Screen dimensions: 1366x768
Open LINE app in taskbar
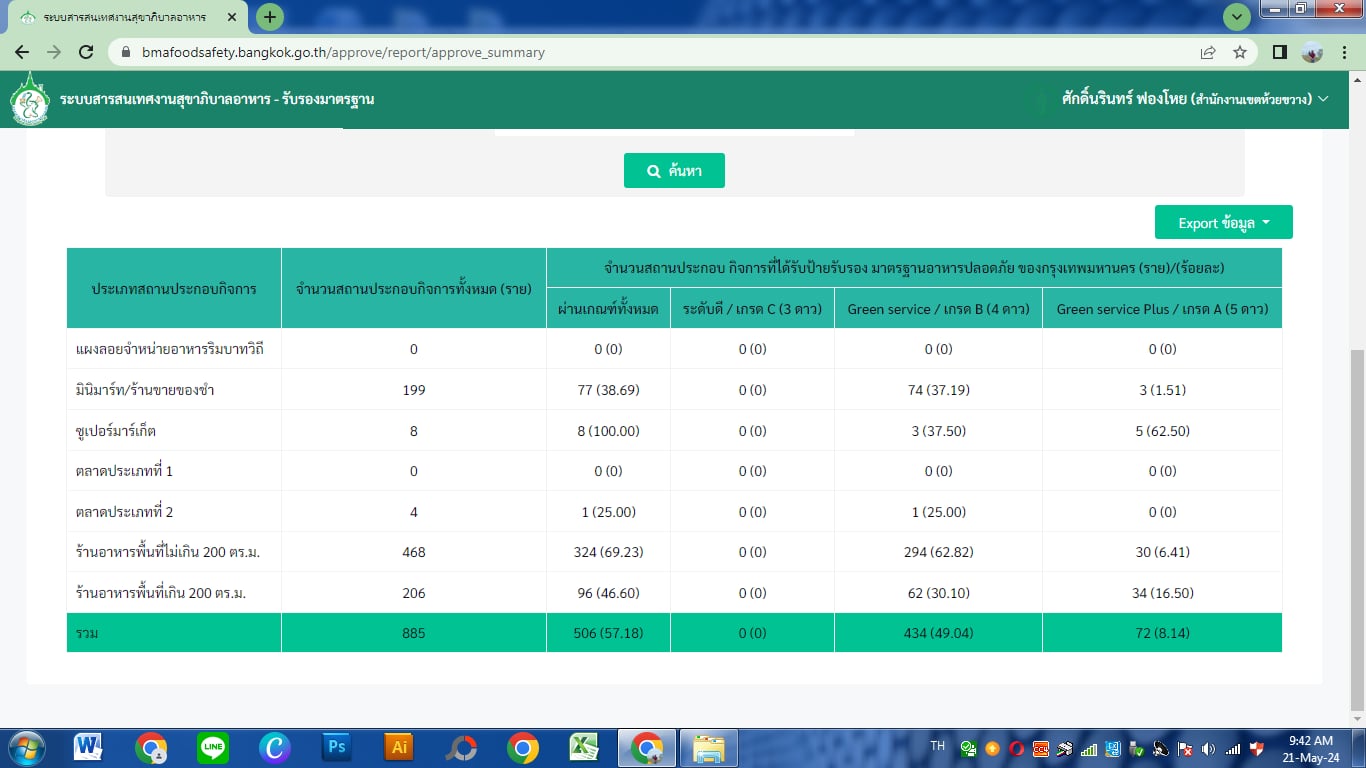[x=212, y=747]
